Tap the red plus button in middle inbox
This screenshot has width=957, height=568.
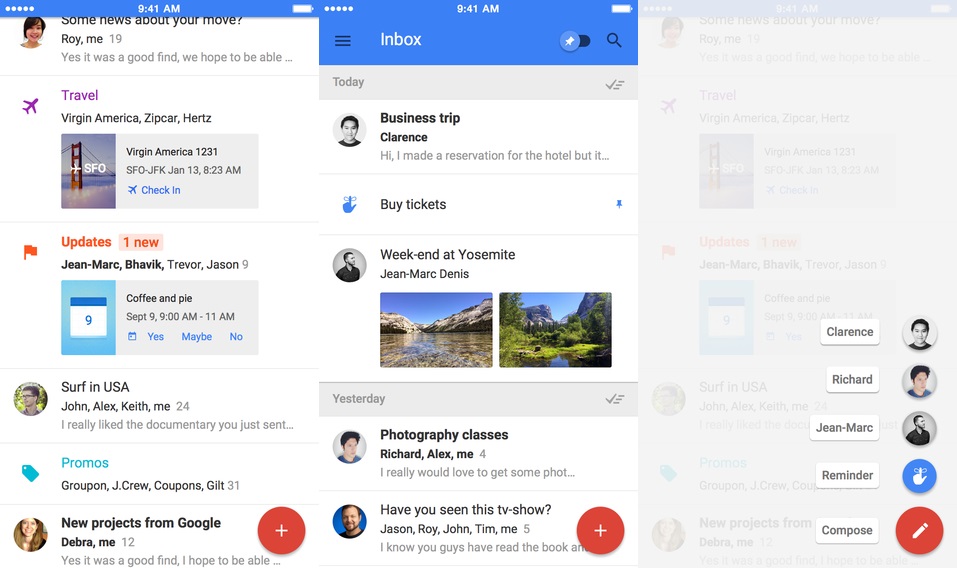tap(600, 531)
